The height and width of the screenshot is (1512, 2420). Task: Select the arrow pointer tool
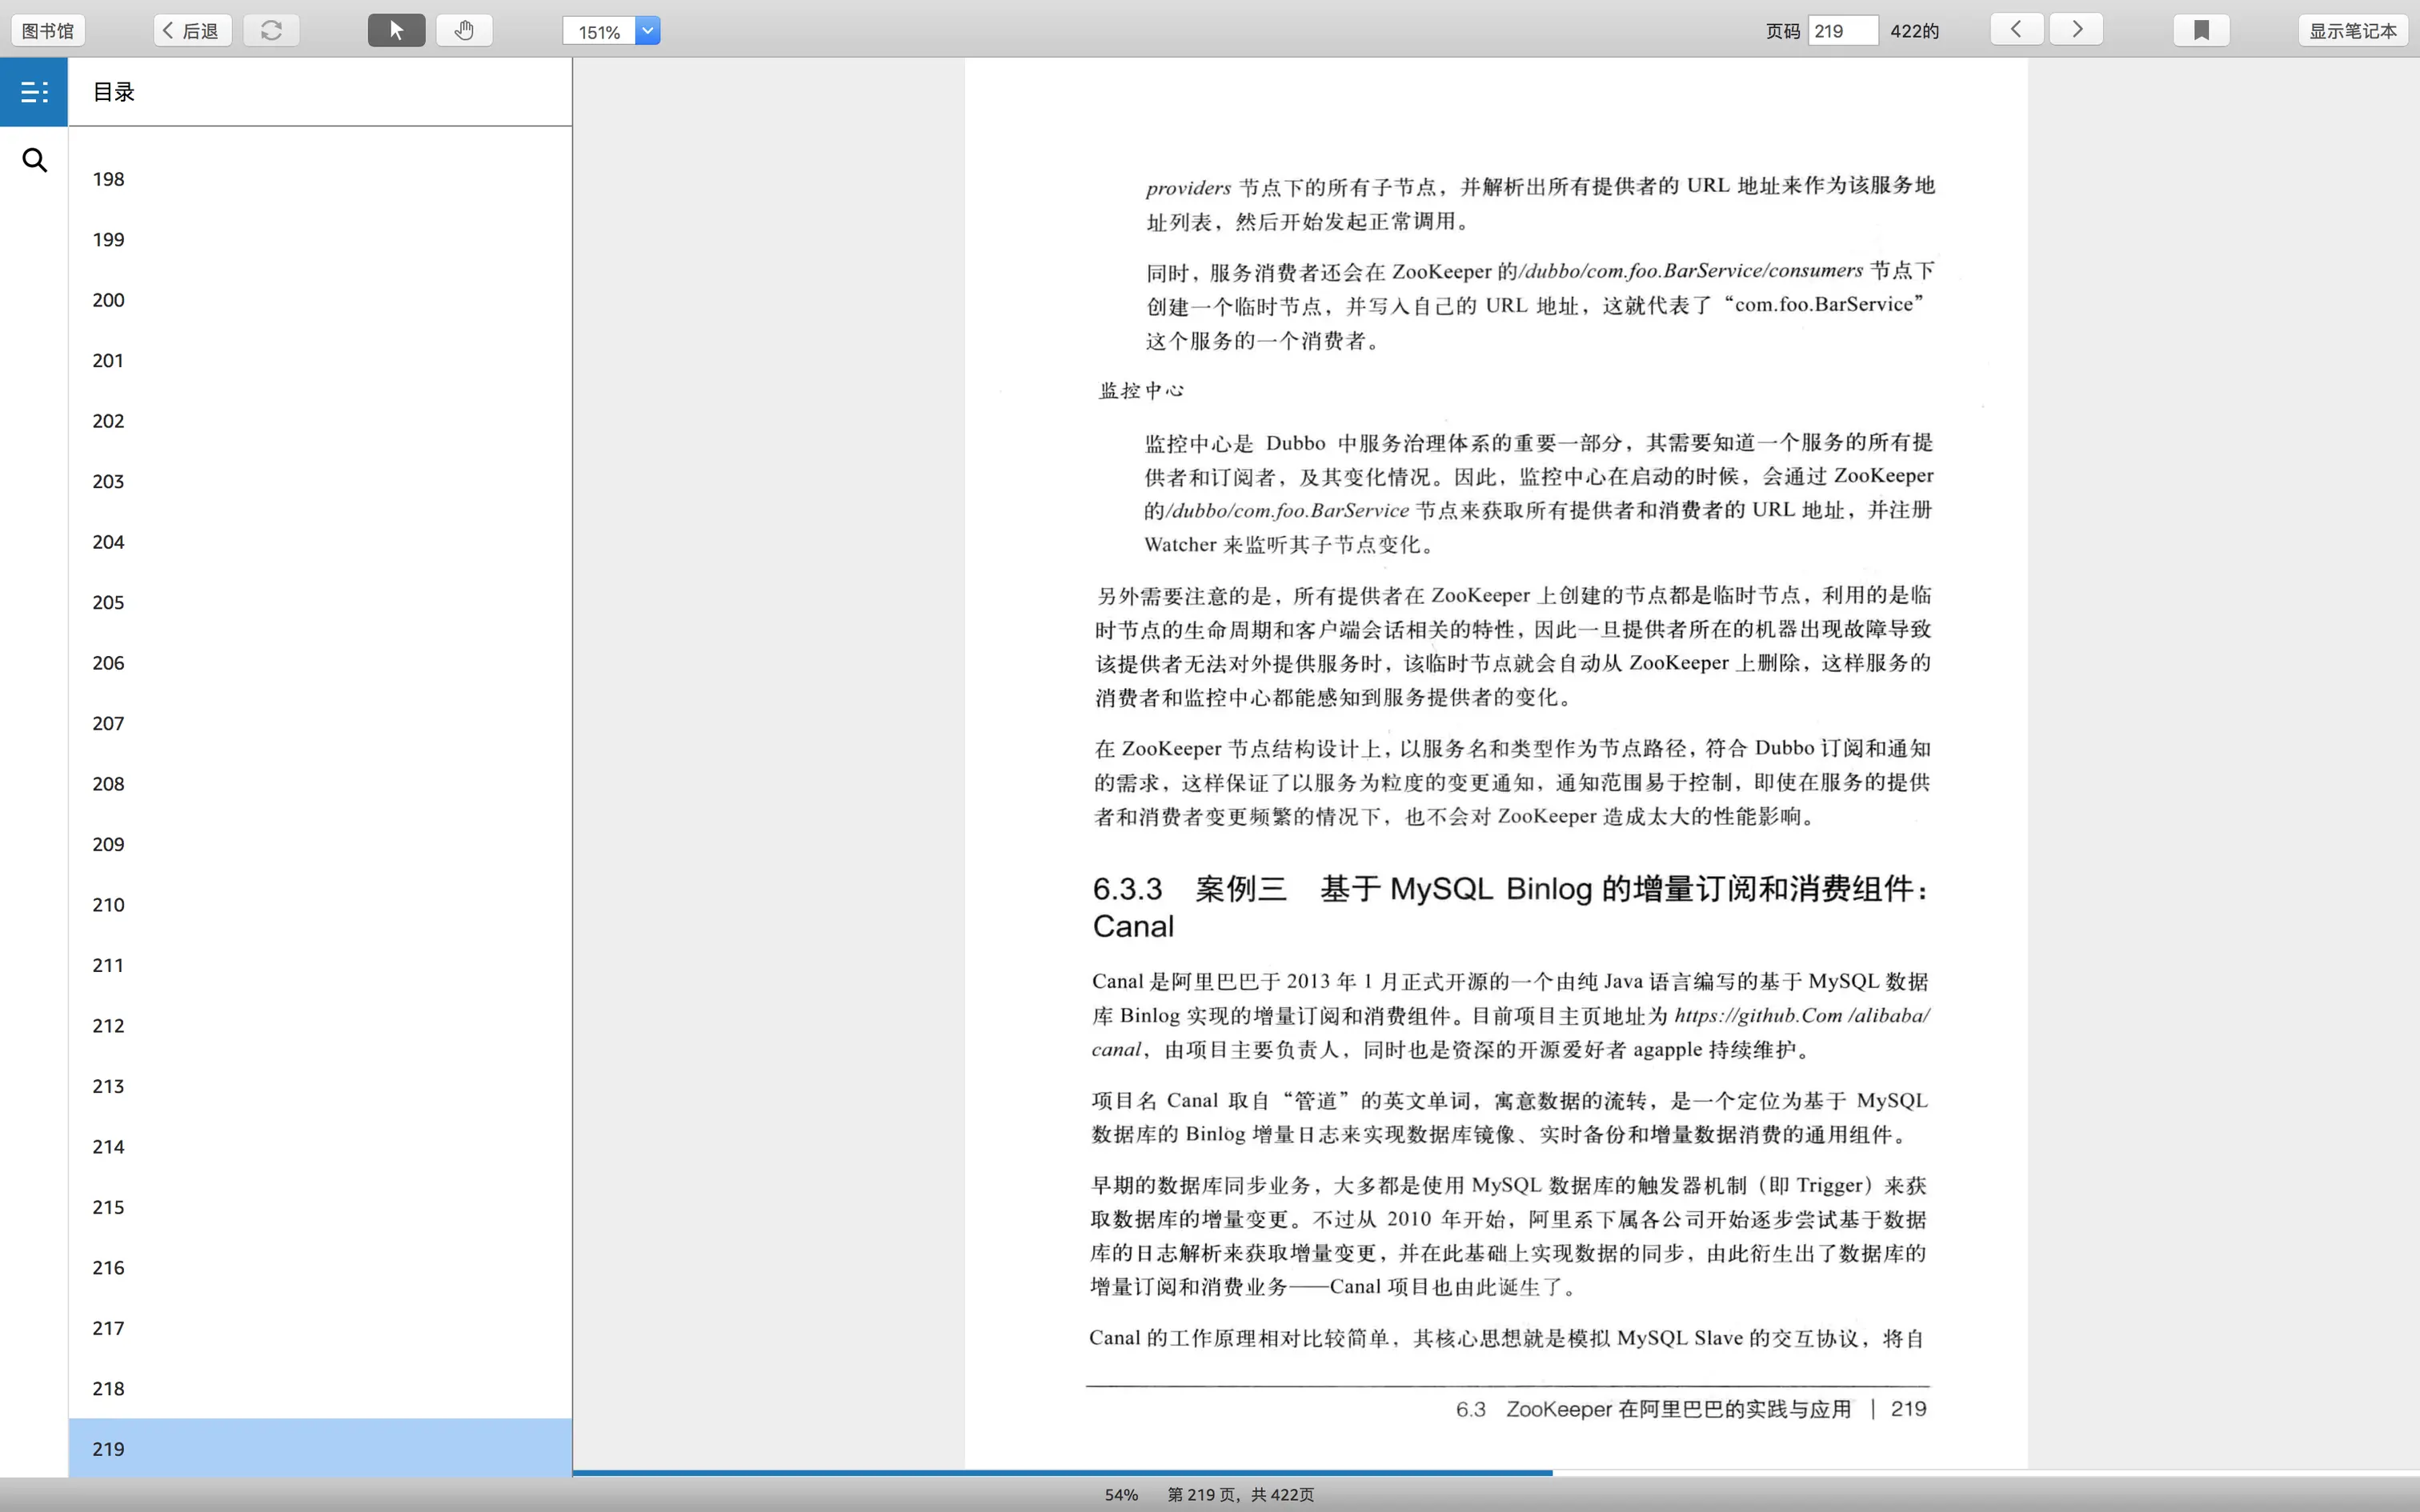(x=396, y=30)
